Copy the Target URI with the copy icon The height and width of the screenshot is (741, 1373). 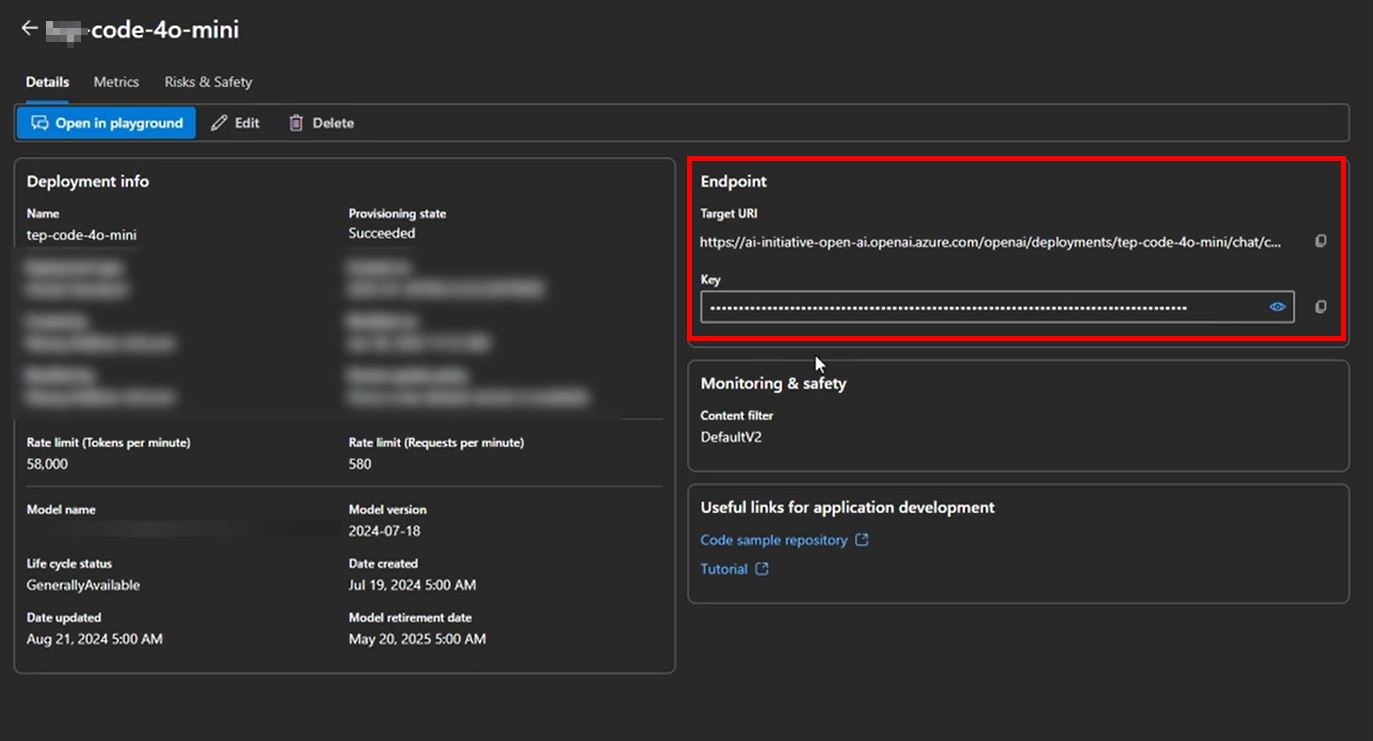(1320, 240)
